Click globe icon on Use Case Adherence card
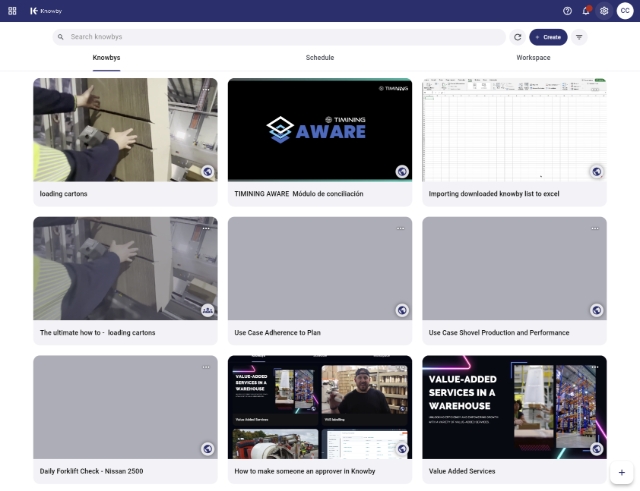This screenshot has width=640, height=491. click(x=402, y=311)
